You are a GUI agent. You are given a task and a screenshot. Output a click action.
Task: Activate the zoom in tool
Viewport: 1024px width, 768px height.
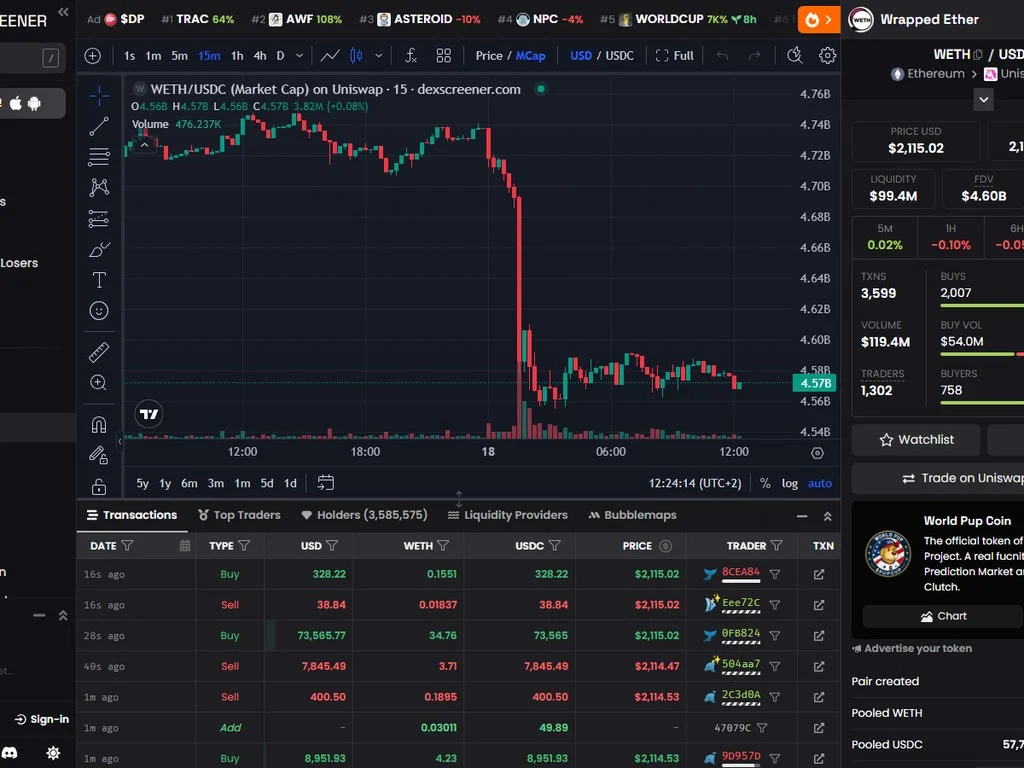(99, 383)
